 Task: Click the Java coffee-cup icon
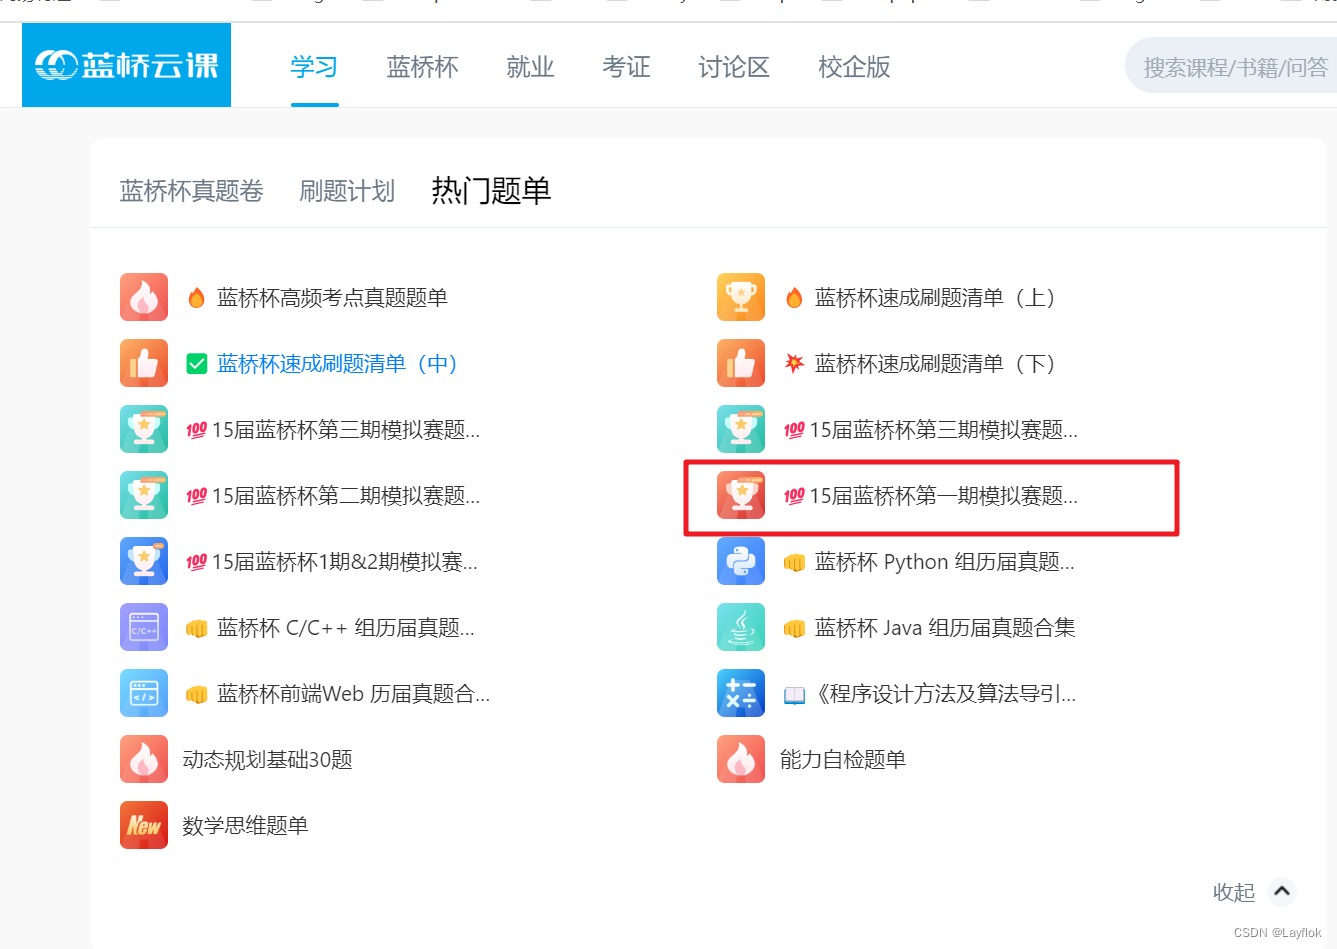point(741,627)
